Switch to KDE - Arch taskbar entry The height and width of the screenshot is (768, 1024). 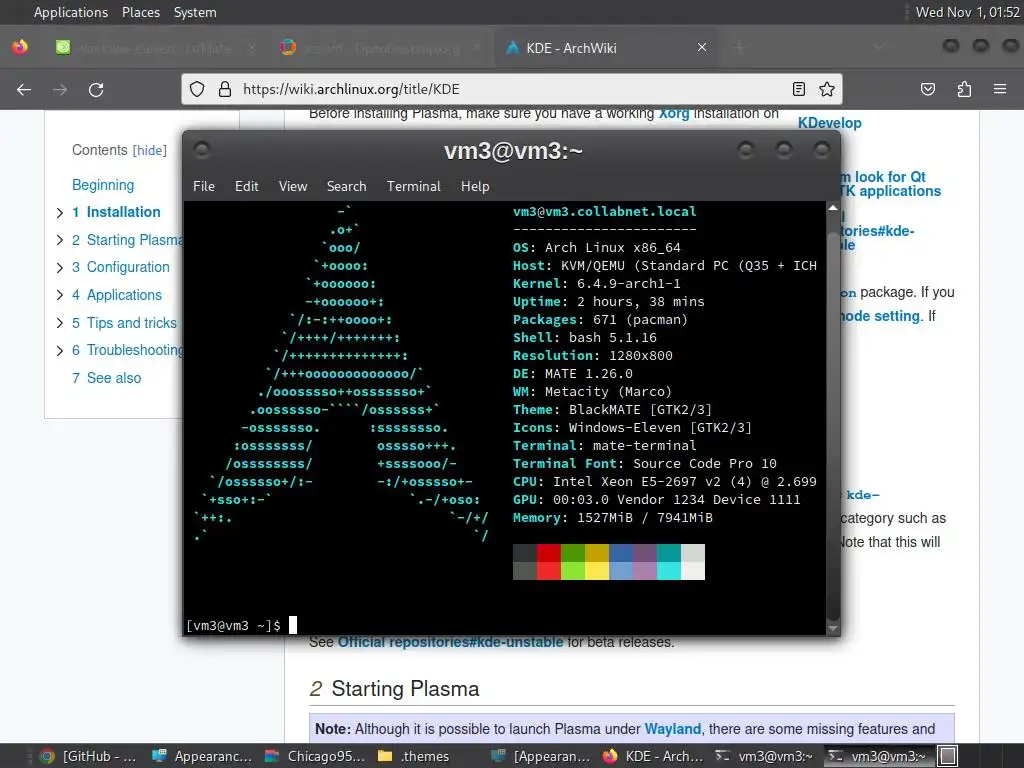[x=653, y=756]
